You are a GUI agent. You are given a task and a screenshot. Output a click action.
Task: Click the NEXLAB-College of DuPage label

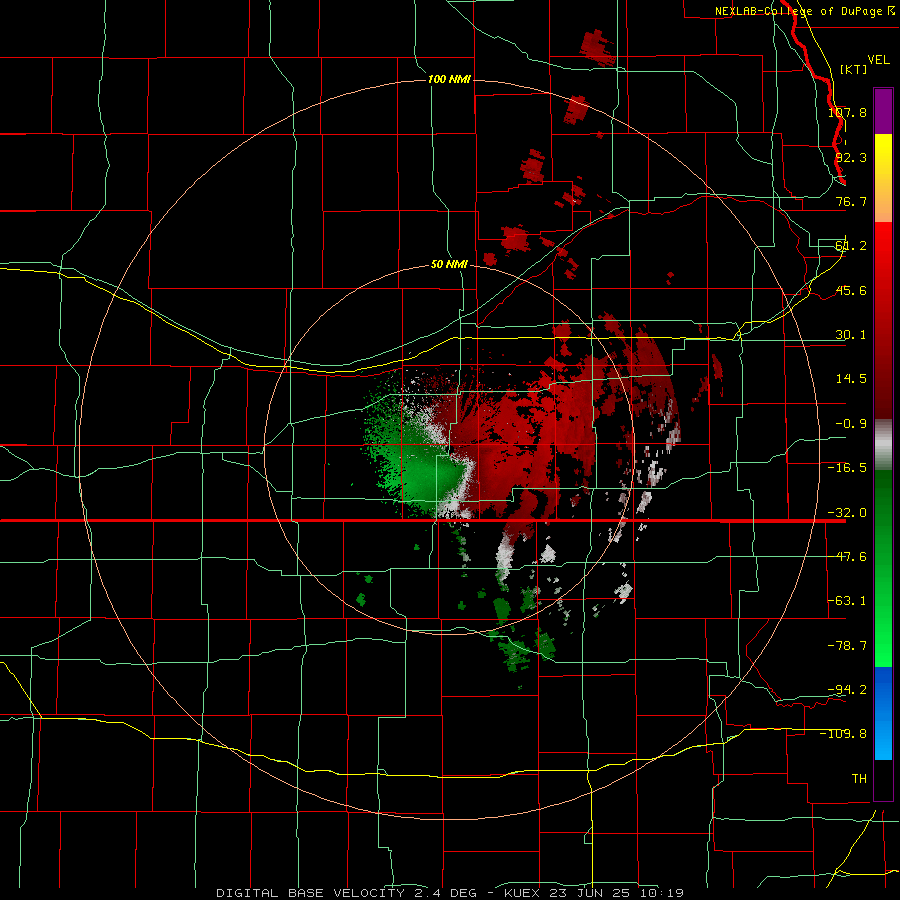tap(798, 11)
